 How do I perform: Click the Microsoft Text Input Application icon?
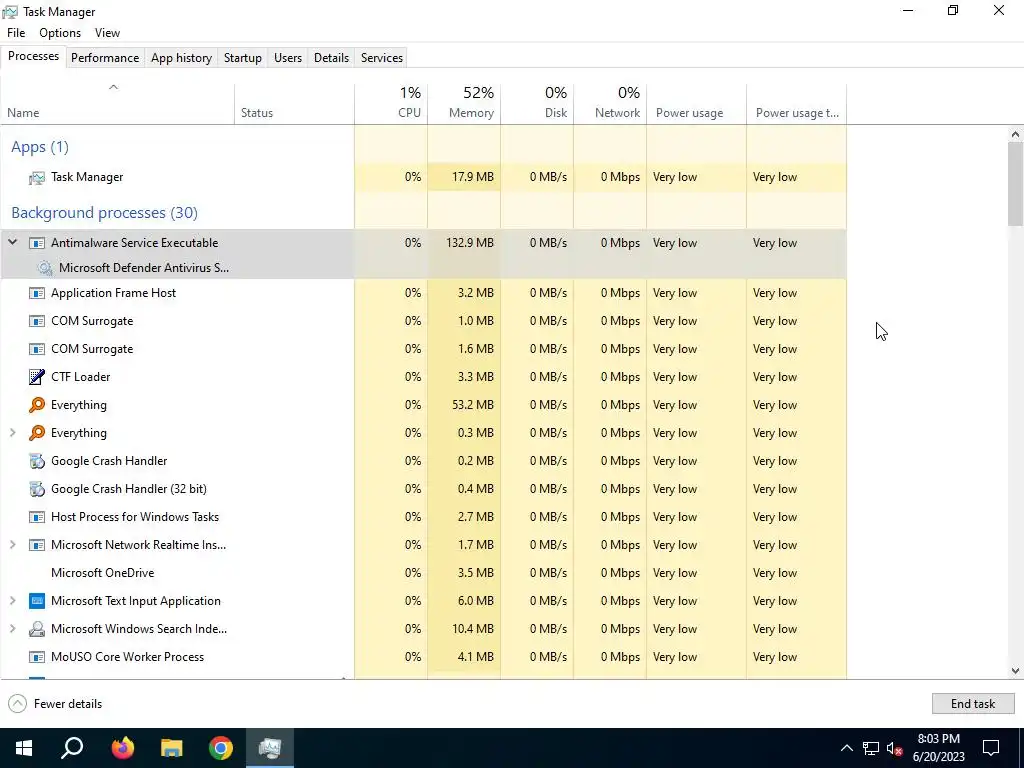37,601
